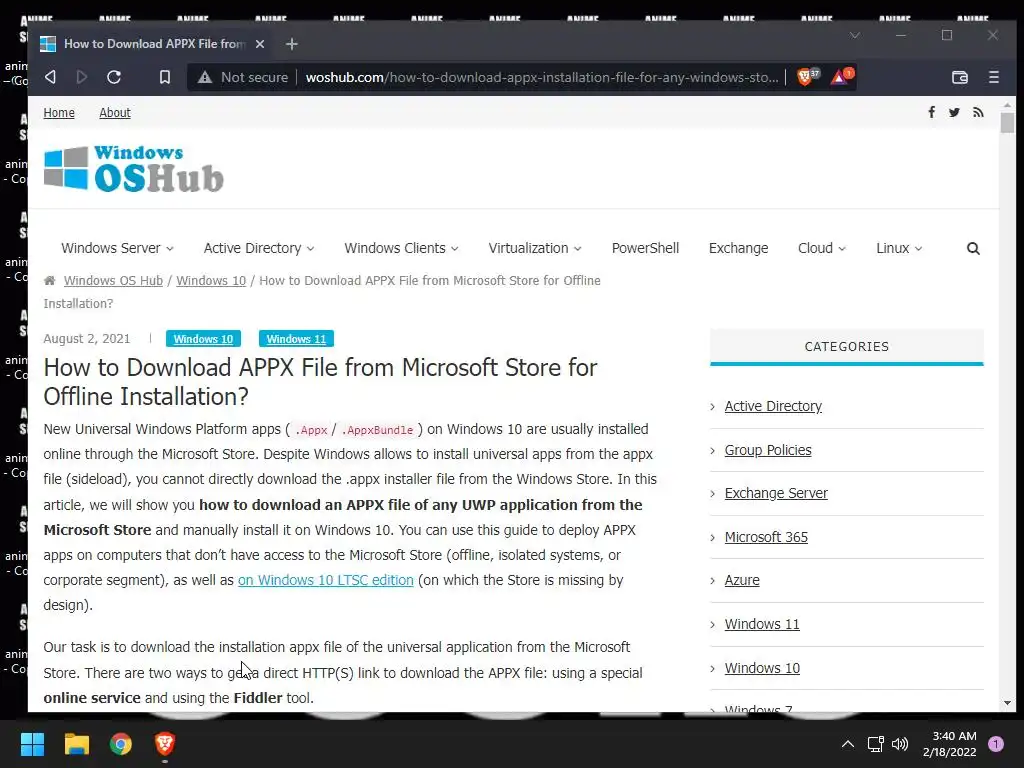Open the Group Policies category

(x=768, y=450)
